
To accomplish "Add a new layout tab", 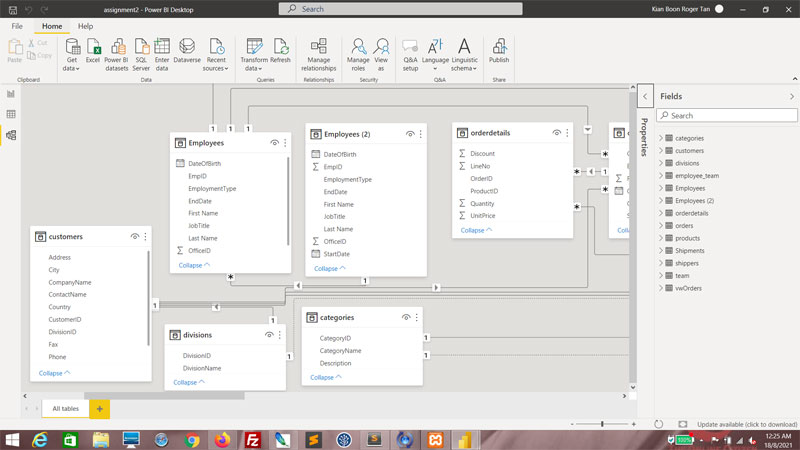I will tap(99, 409).
